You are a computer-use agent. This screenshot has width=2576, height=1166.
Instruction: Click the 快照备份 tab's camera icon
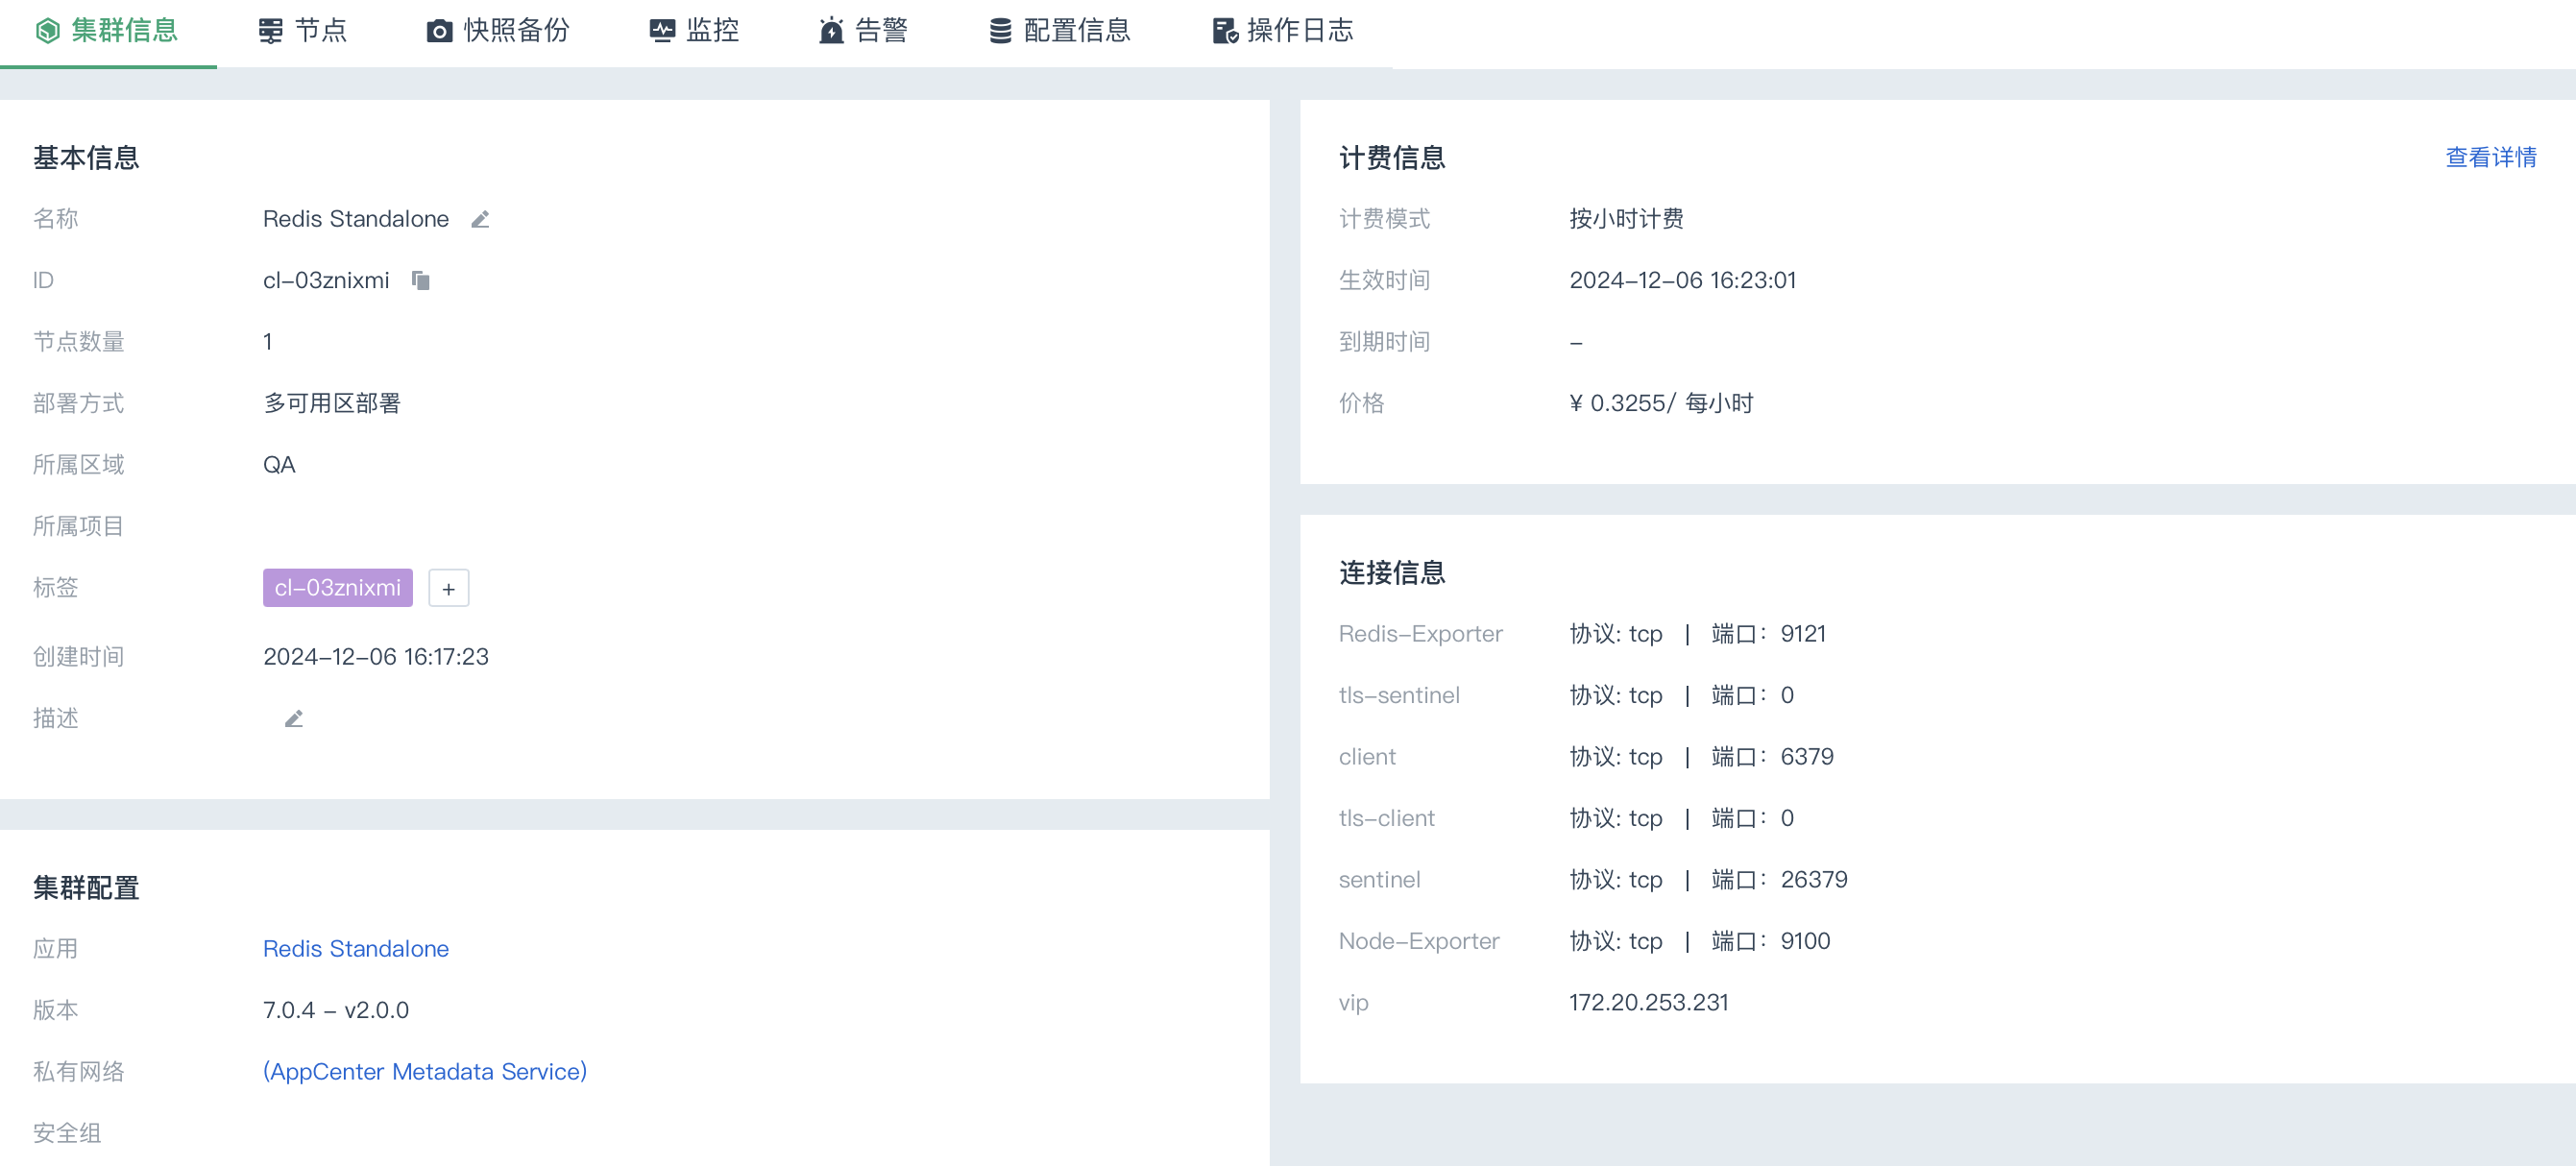(x=439, y=31)
